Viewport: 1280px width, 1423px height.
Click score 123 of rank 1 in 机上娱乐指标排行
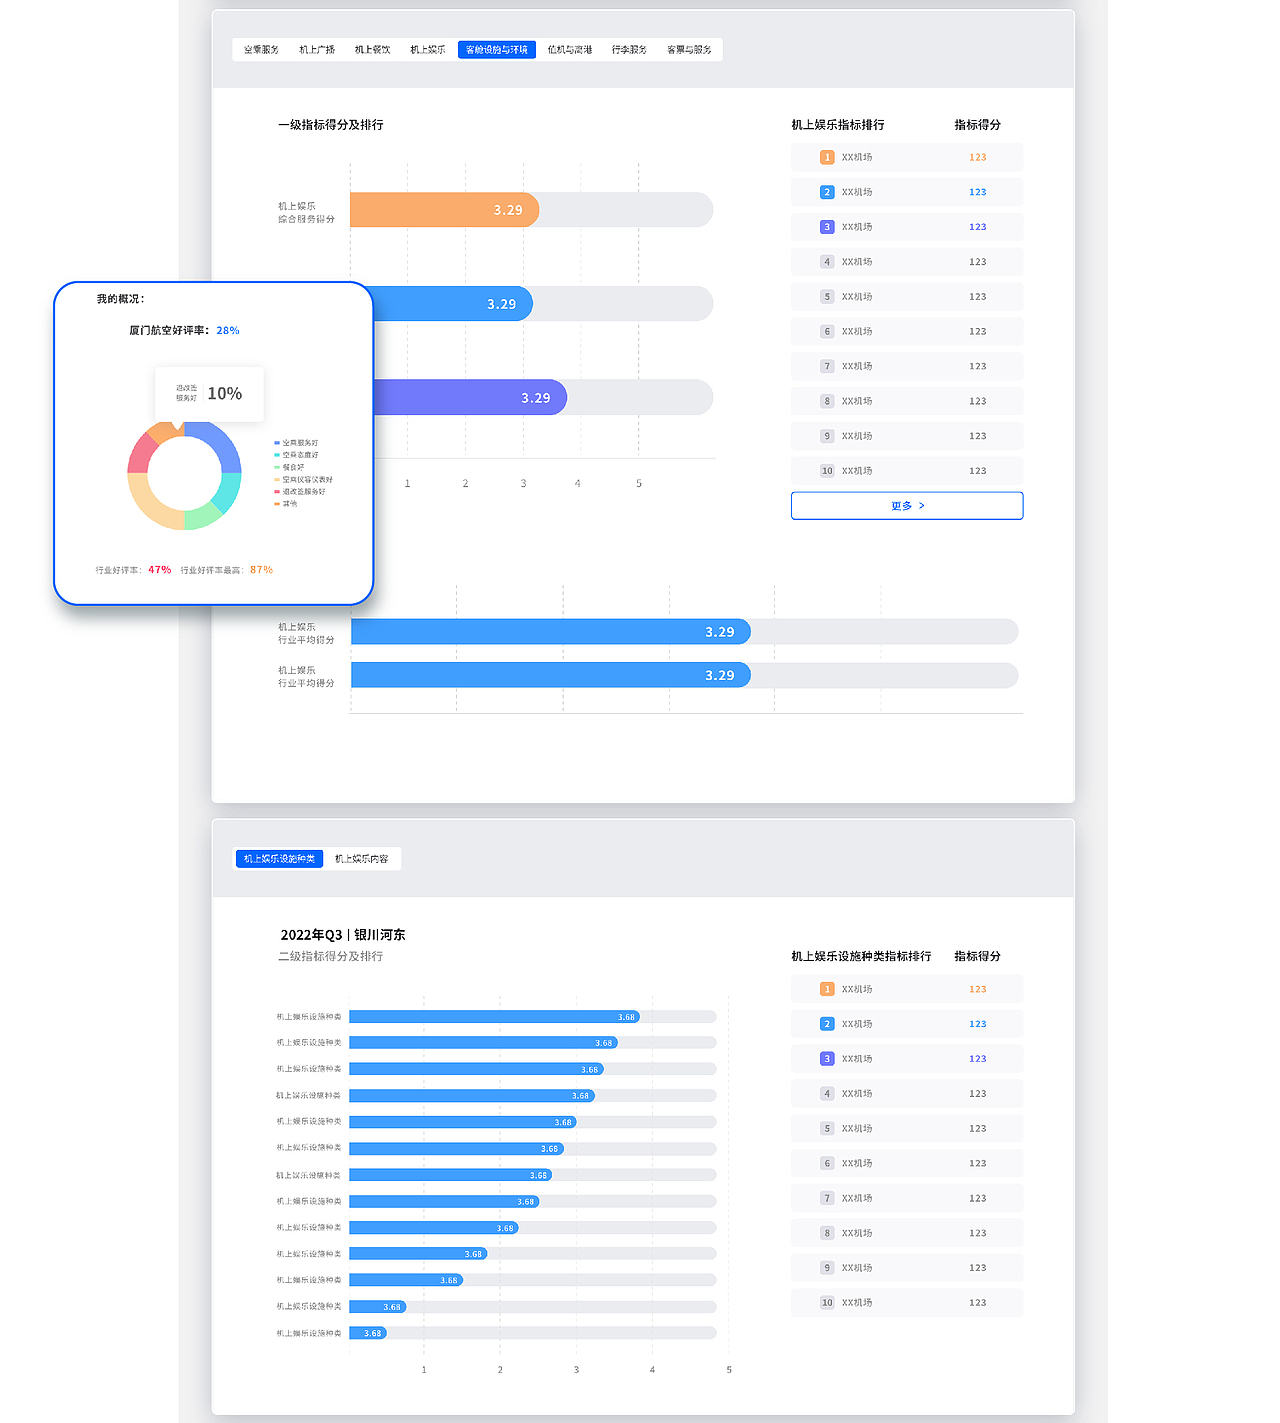coord(978,157)
